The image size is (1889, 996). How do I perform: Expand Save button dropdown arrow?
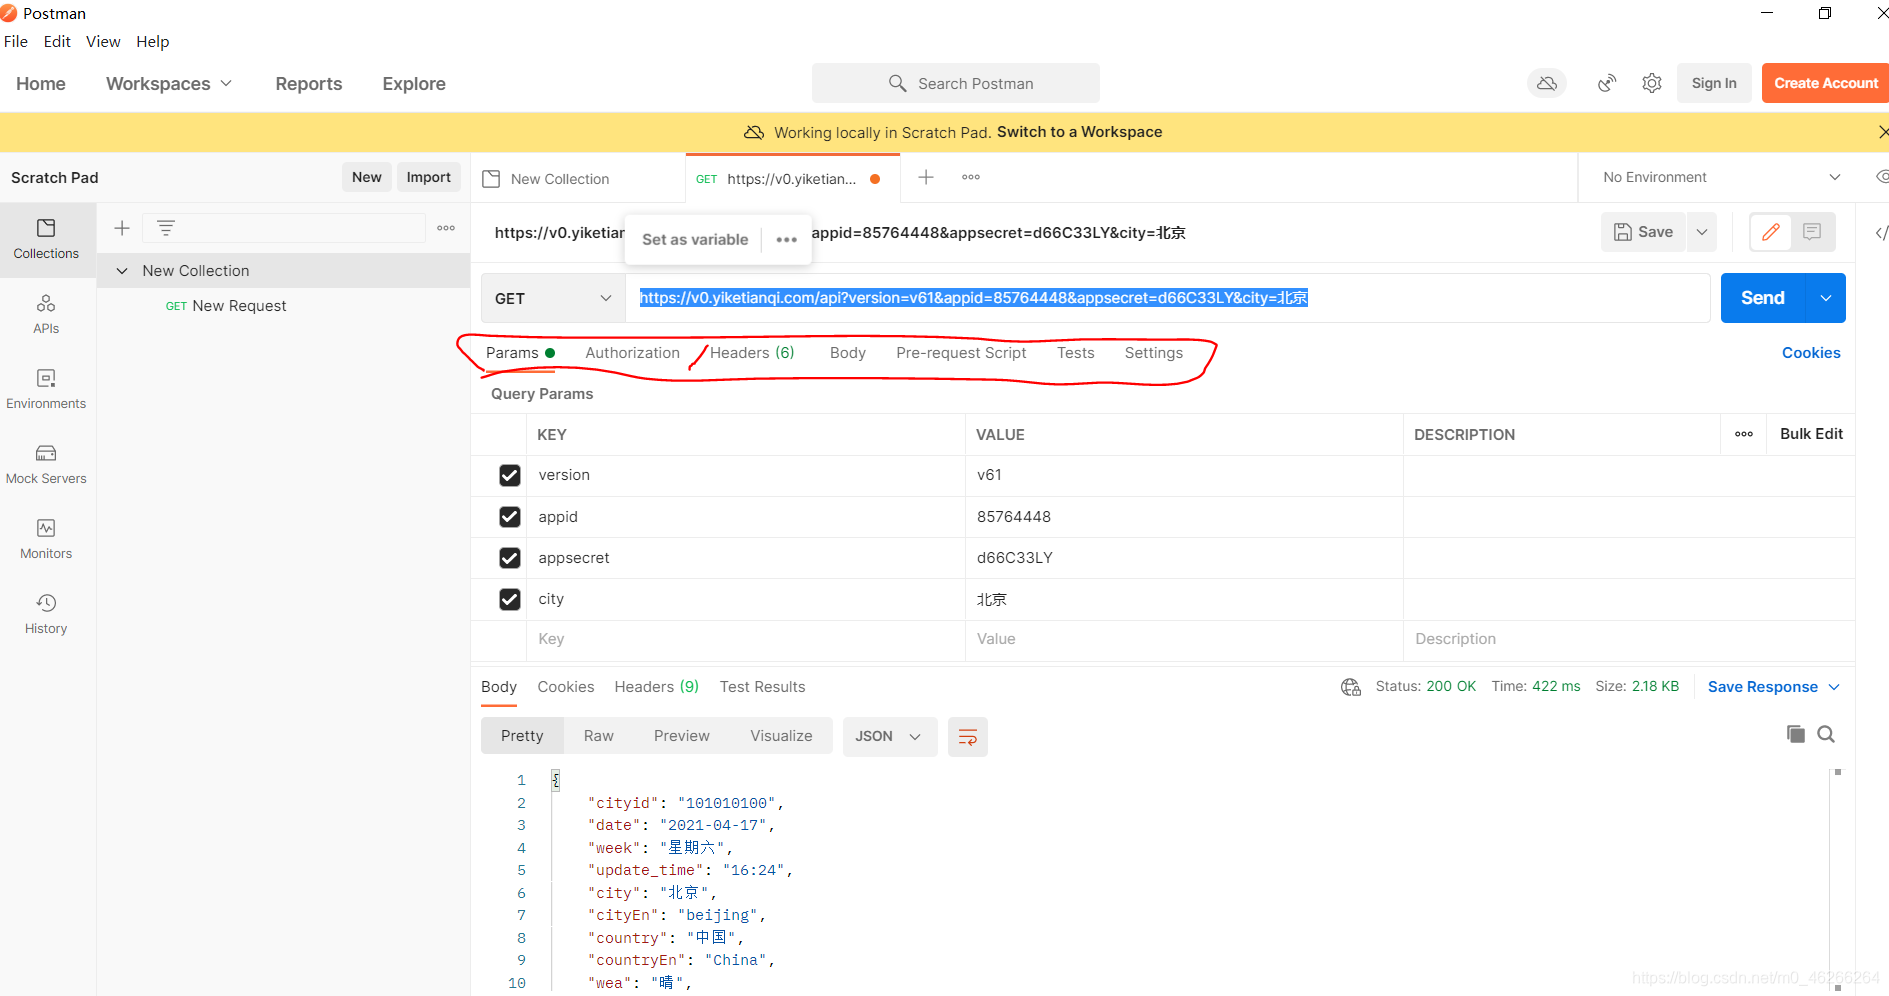pos(1702,232)
